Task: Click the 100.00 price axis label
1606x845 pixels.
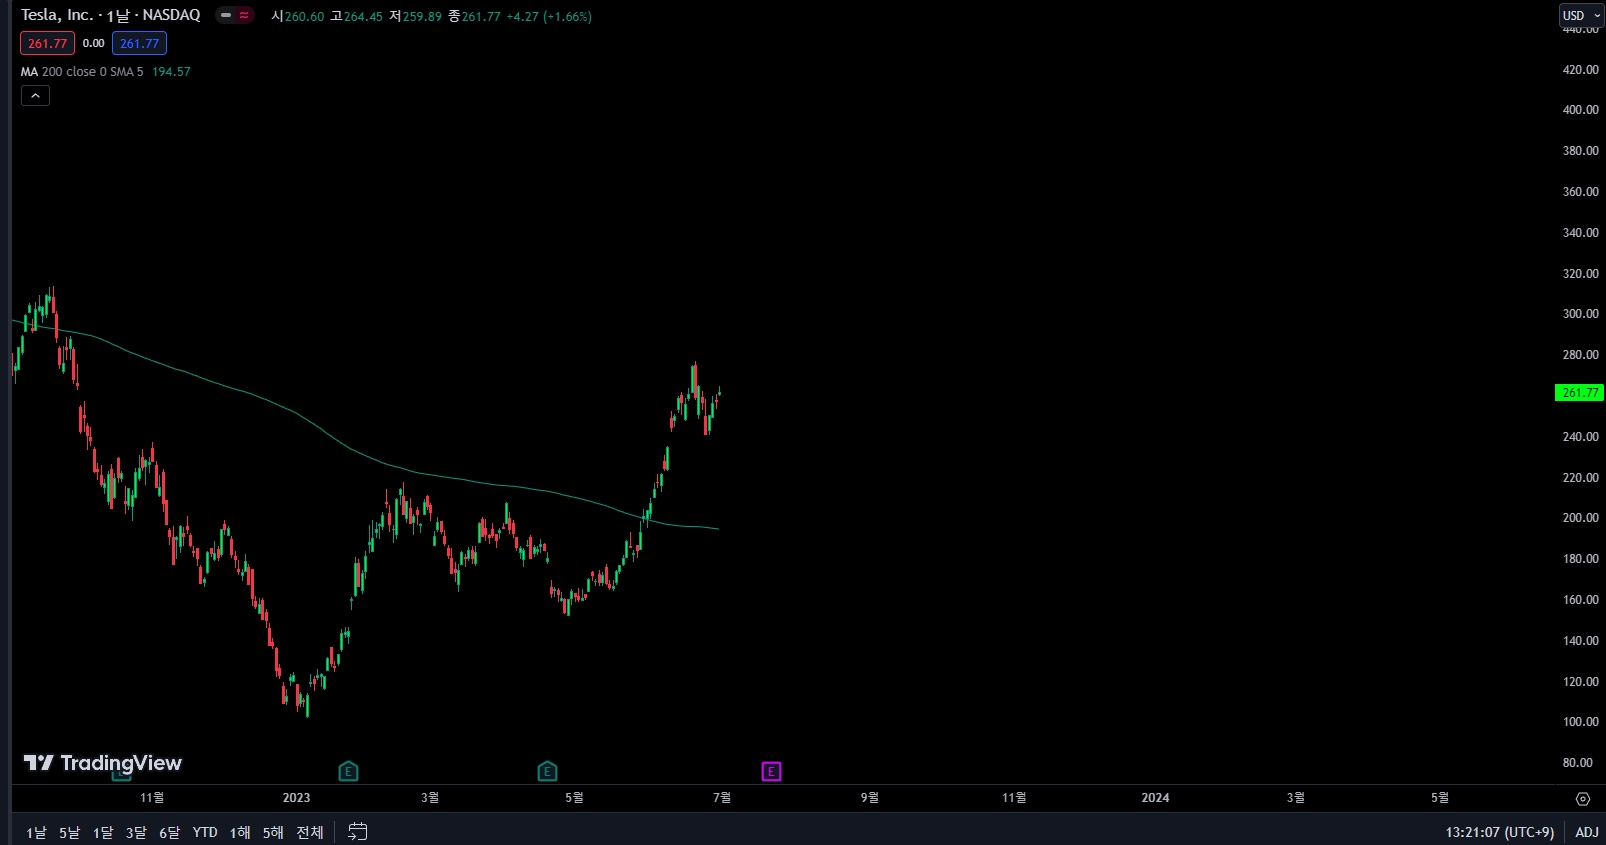Action: tap(1580, 722)
